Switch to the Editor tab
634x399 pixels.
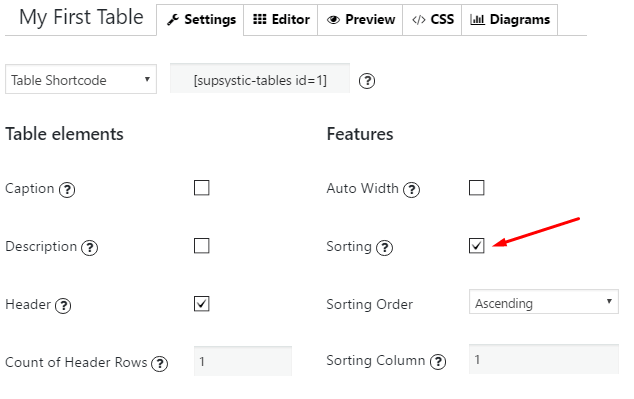tap(281, 19)
